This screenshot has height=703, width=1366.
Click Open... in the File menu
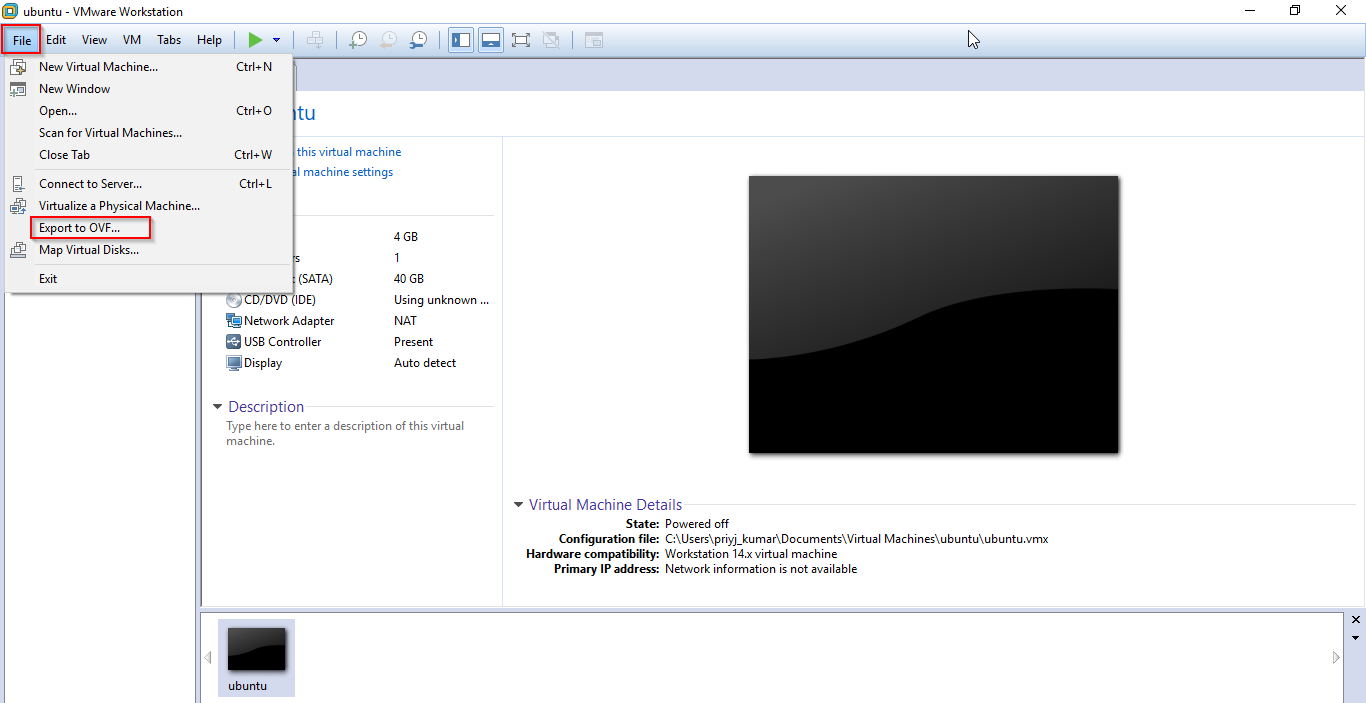pyautogui.click(x=148, y=111)
